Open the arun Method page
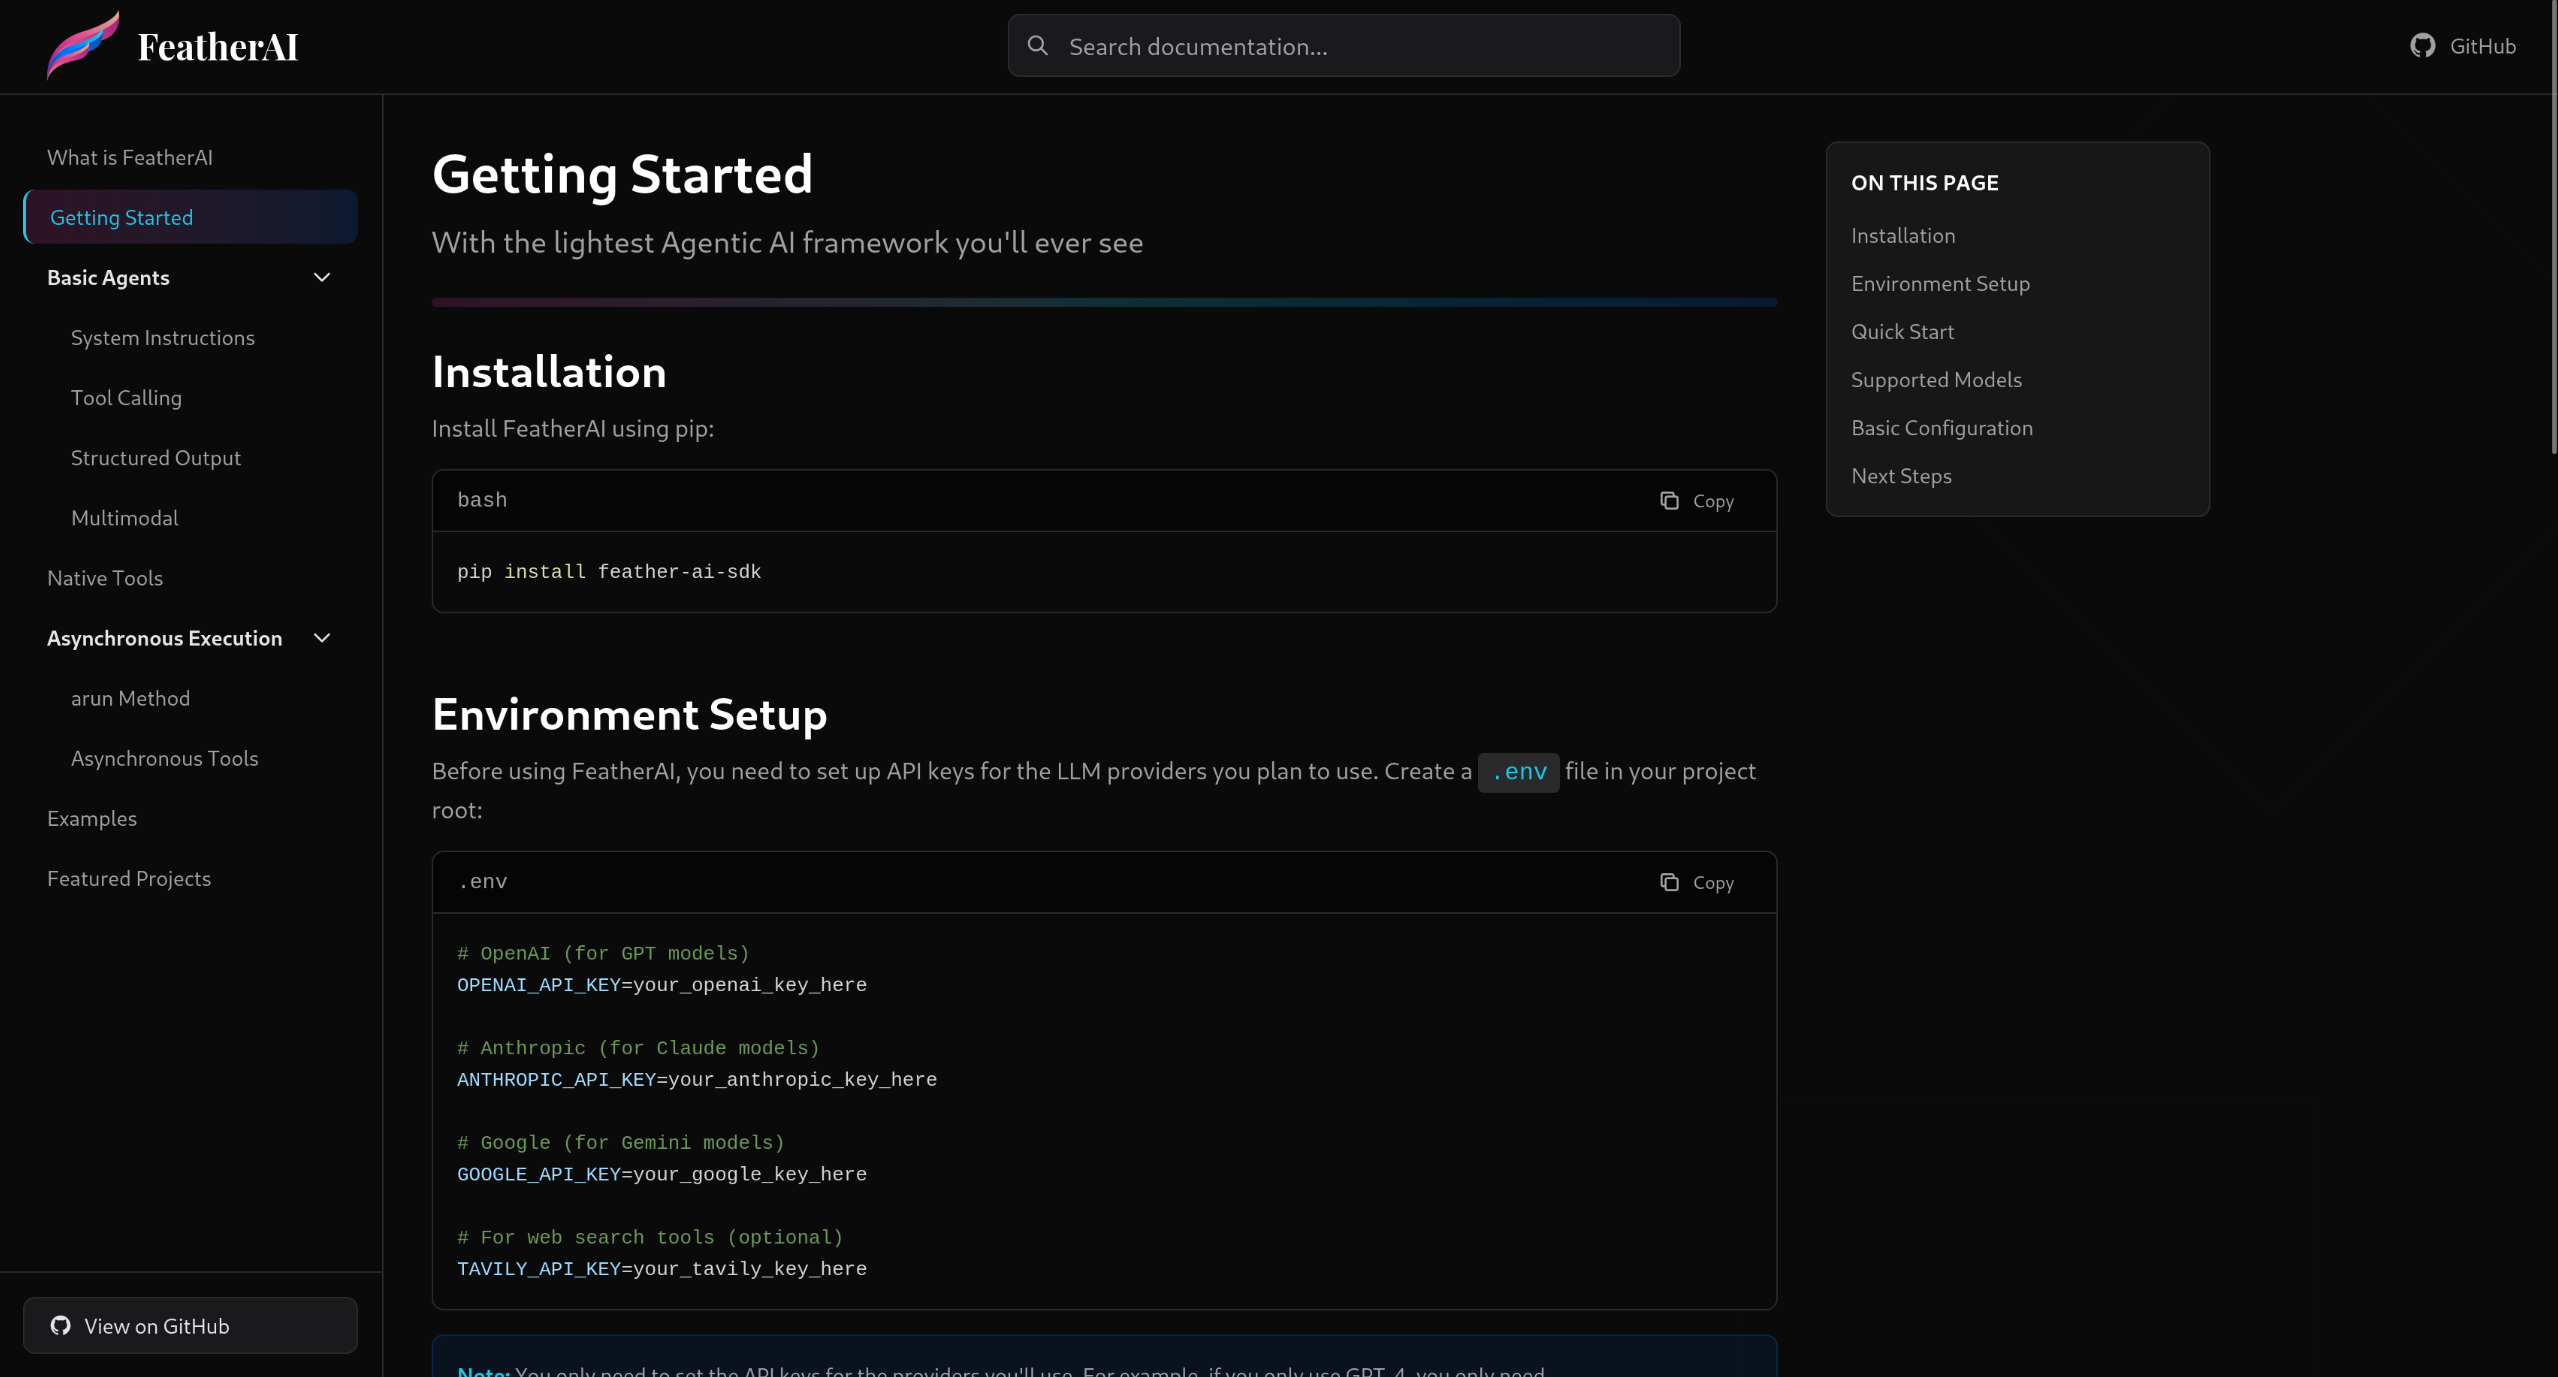 (x=130, y=698)
